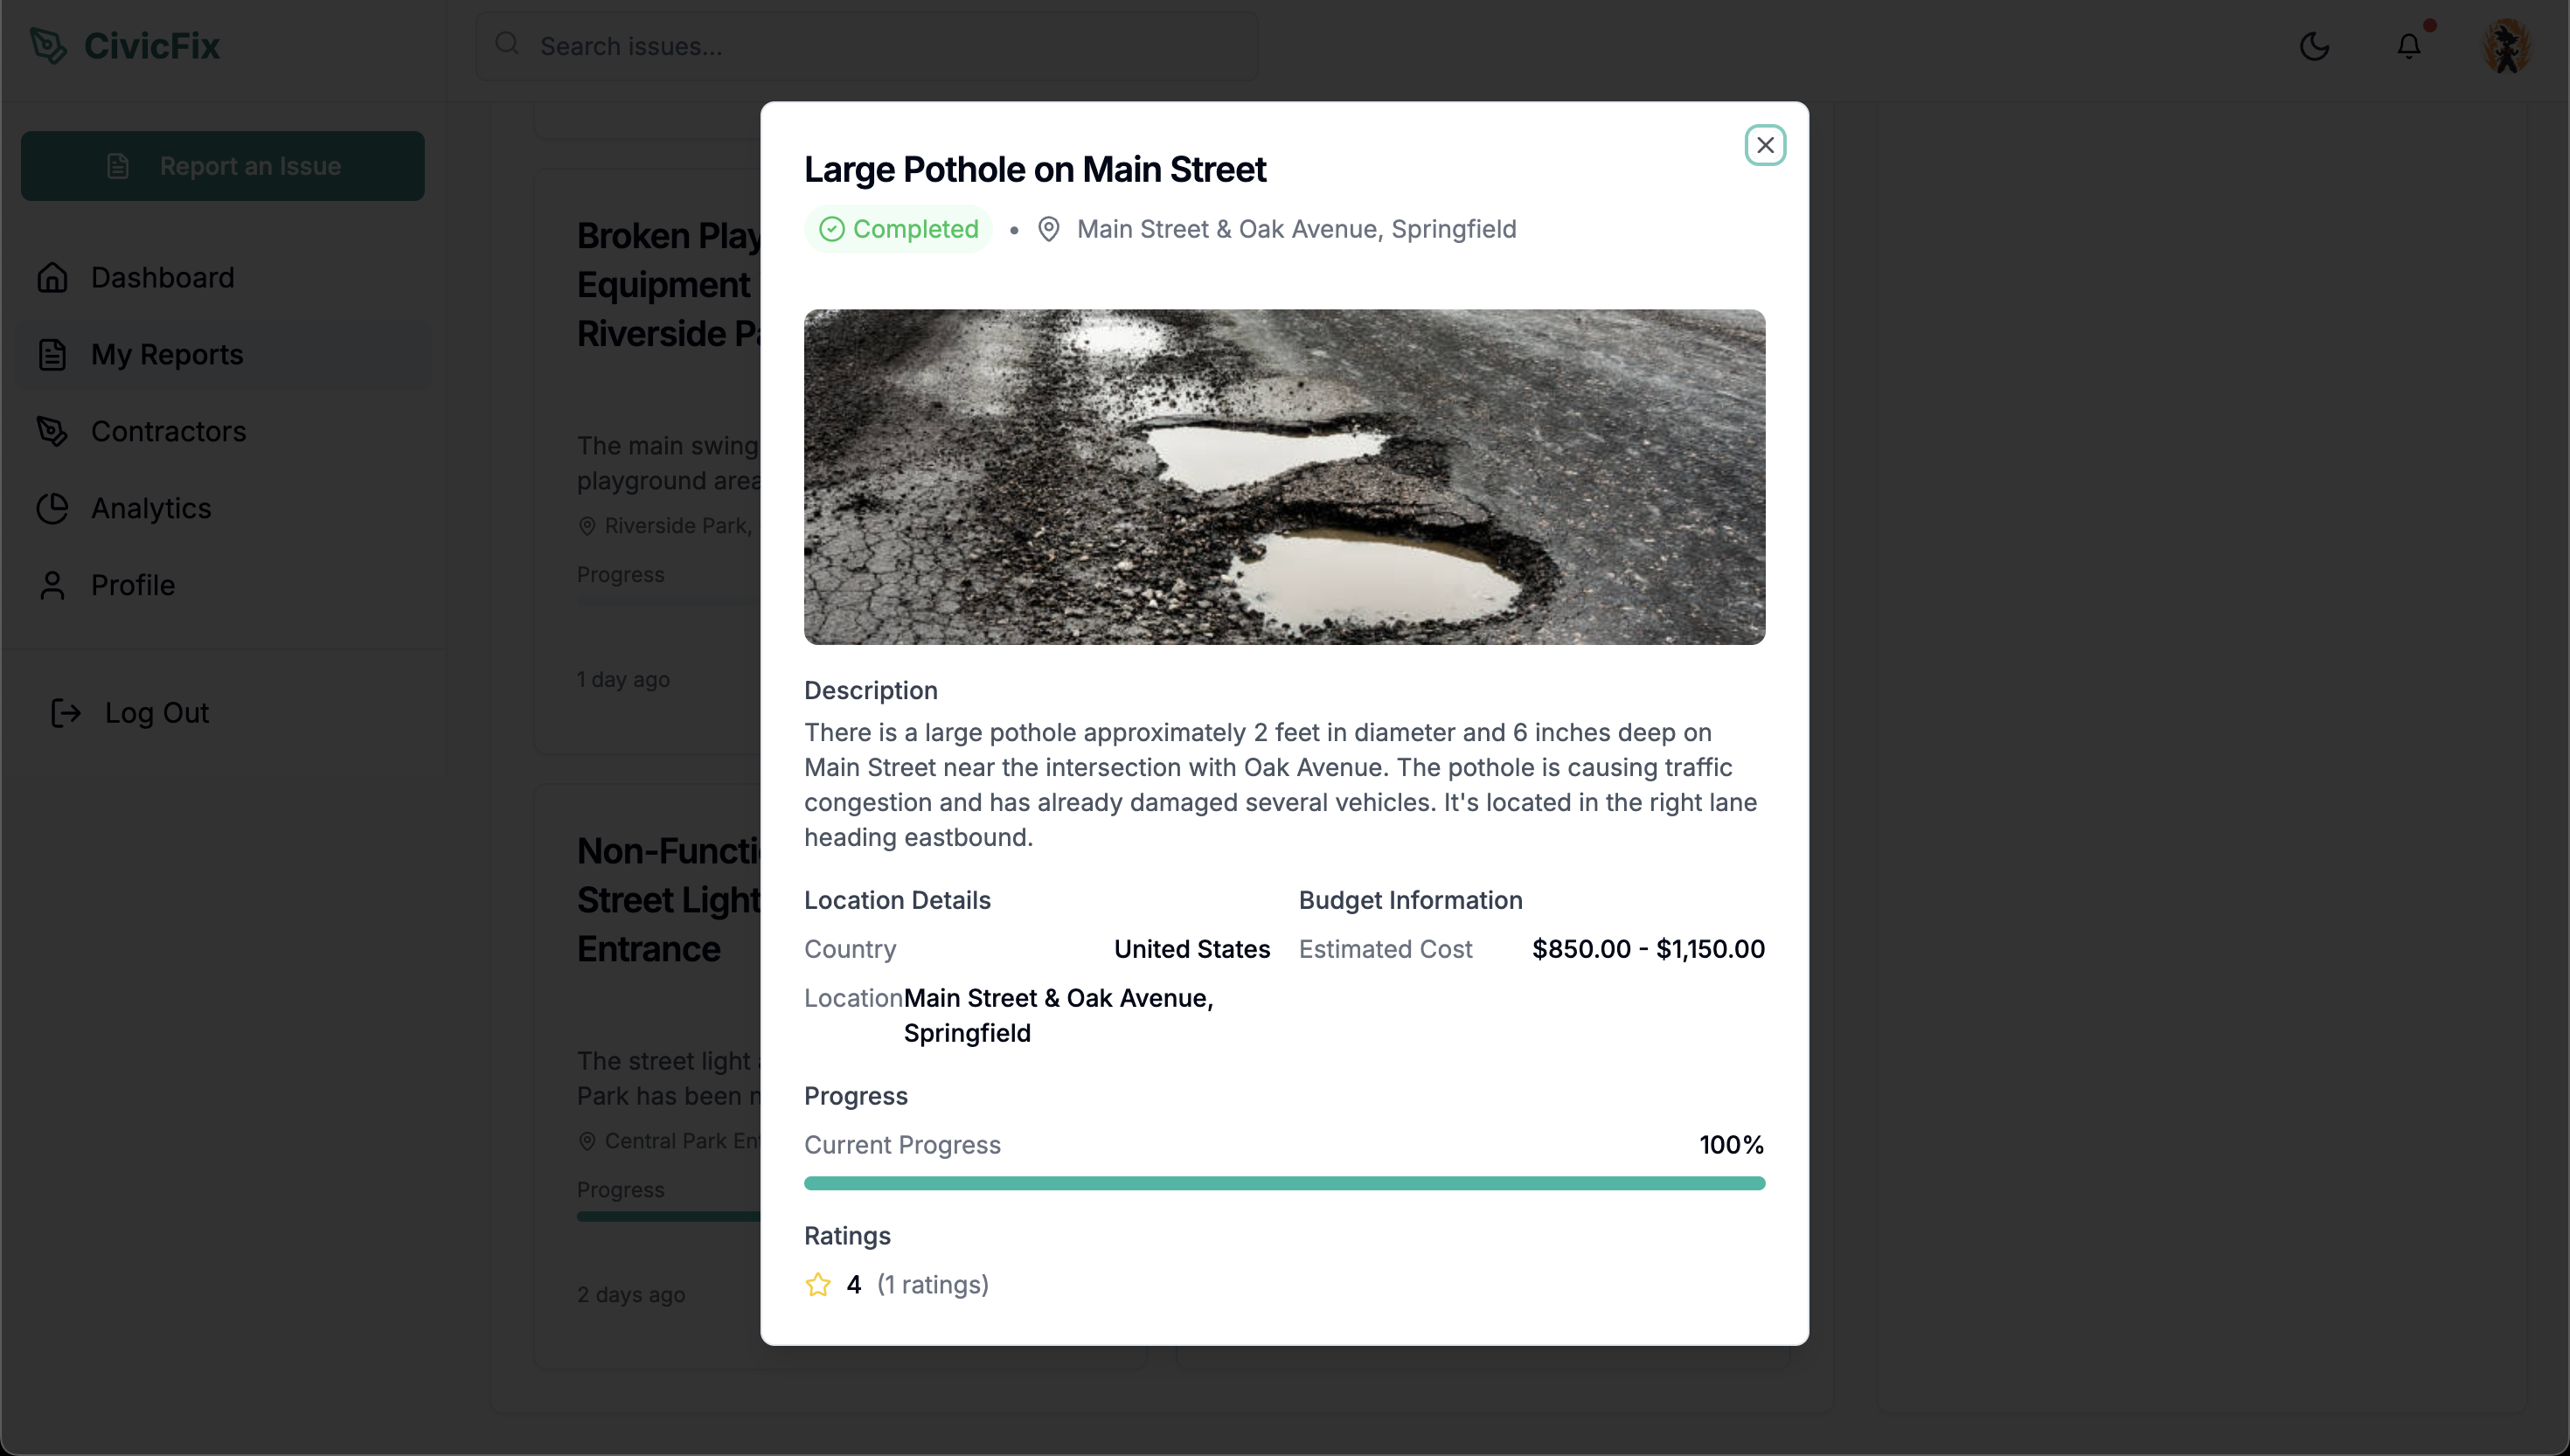This screenshot has width=2570, height=1456.
Task: Open Analytics from sidebar
Action: [x=151, y=508]
